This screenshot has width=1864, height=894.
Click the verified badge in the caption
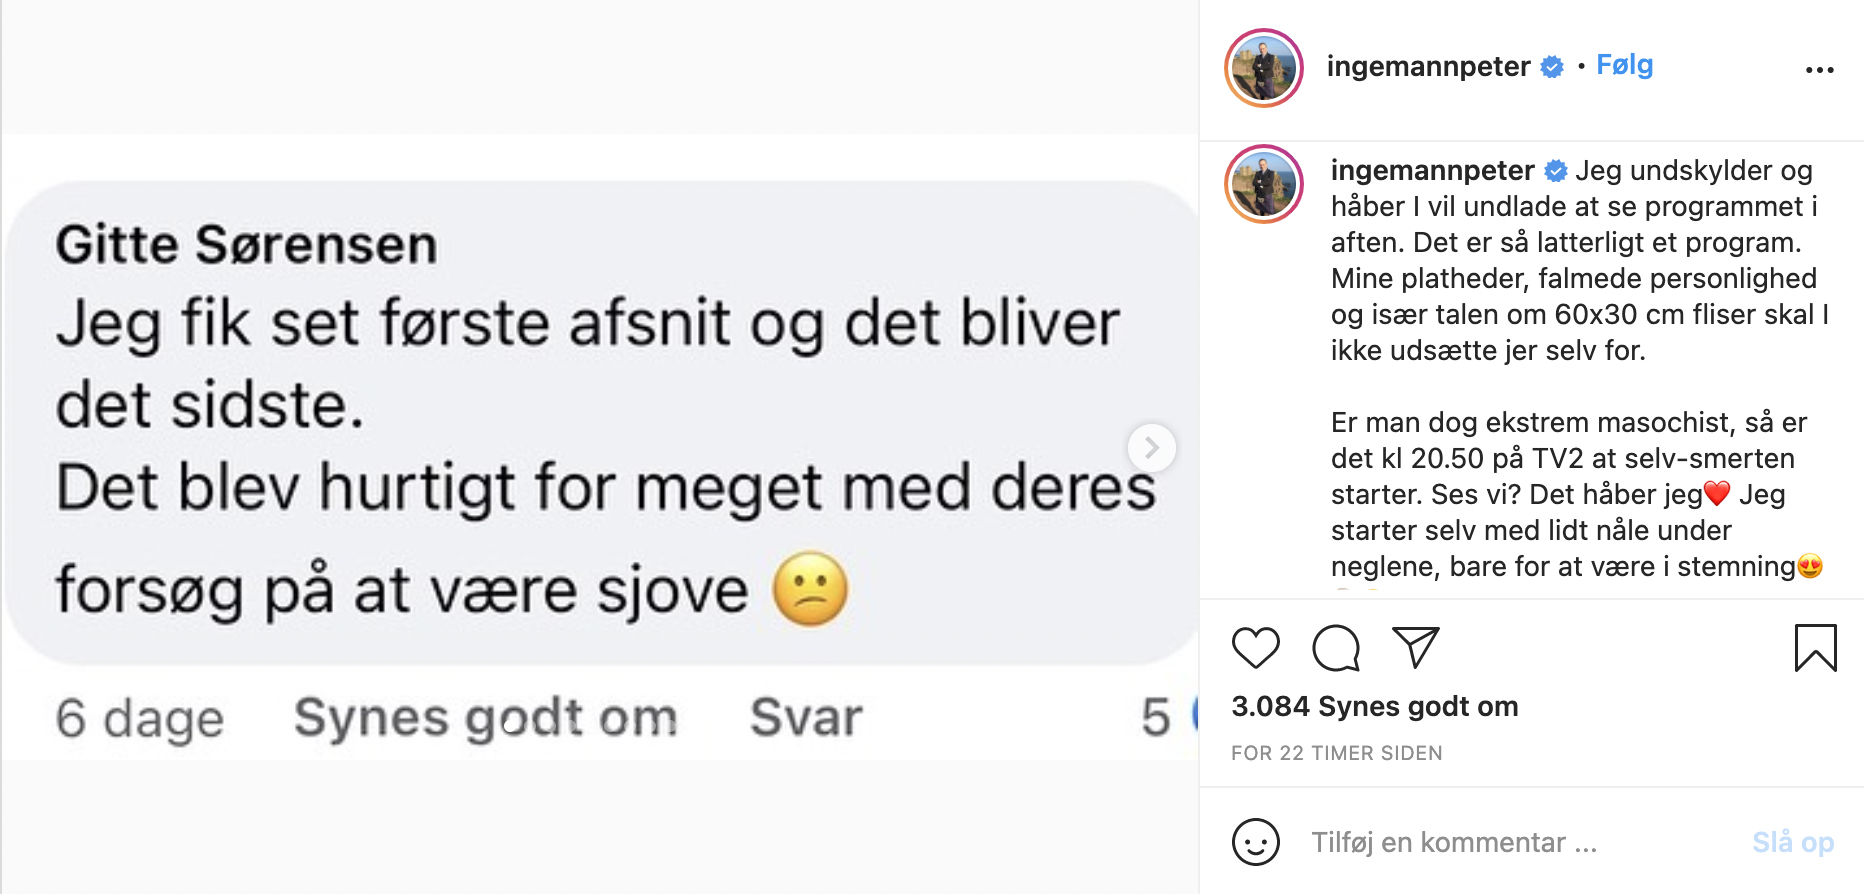click(1556, 171)
